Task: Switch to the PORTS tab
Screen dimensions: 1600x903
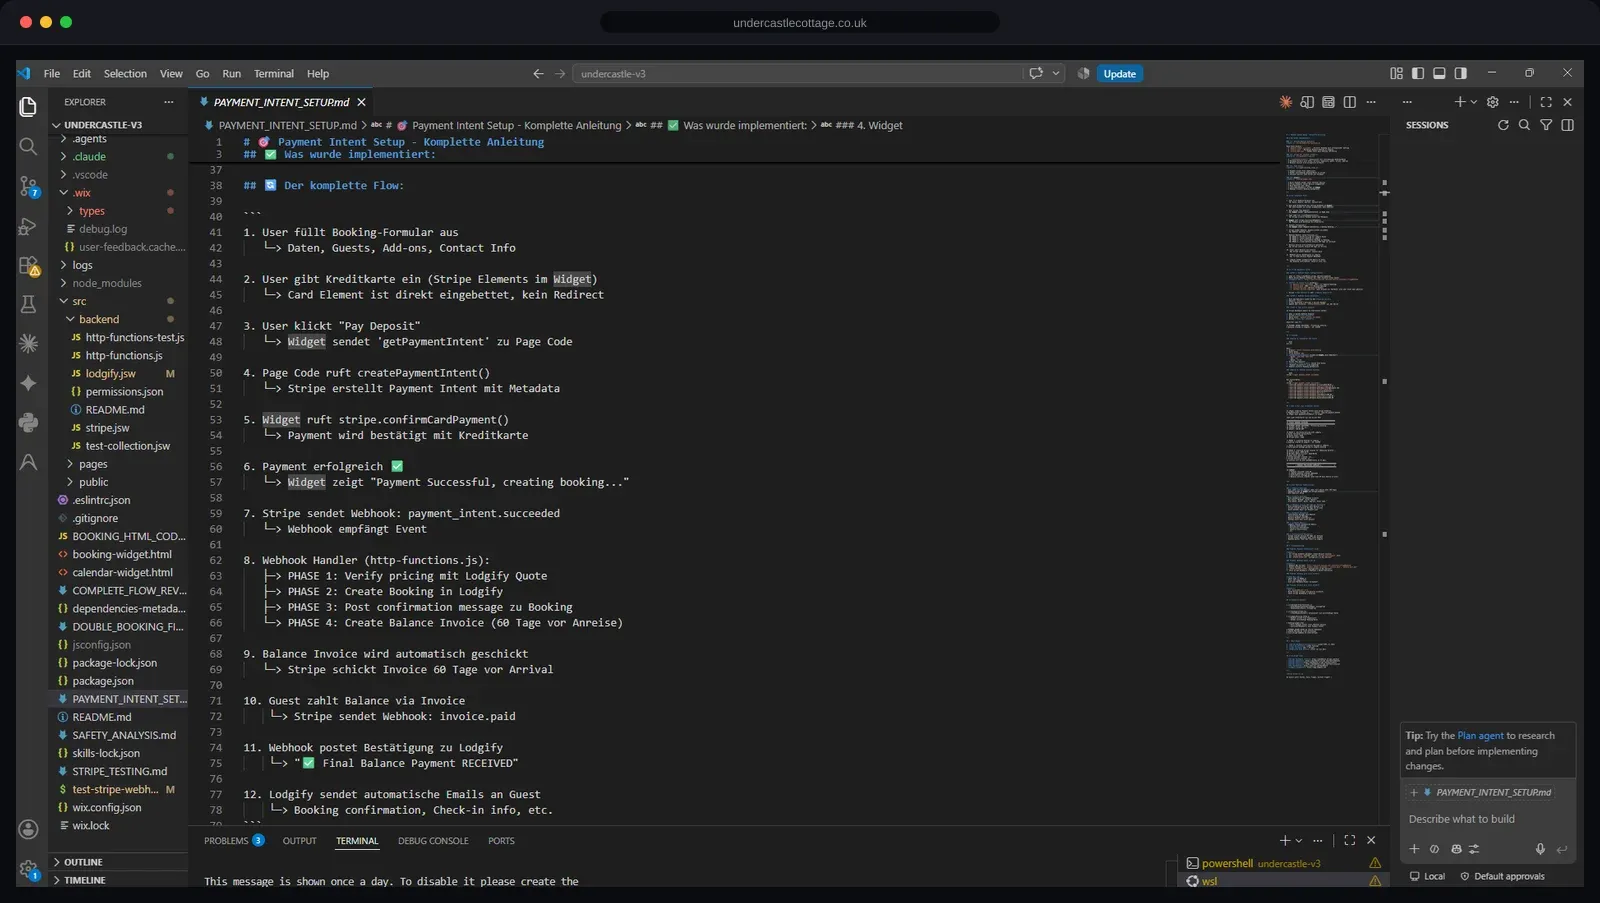Action: 501,841
